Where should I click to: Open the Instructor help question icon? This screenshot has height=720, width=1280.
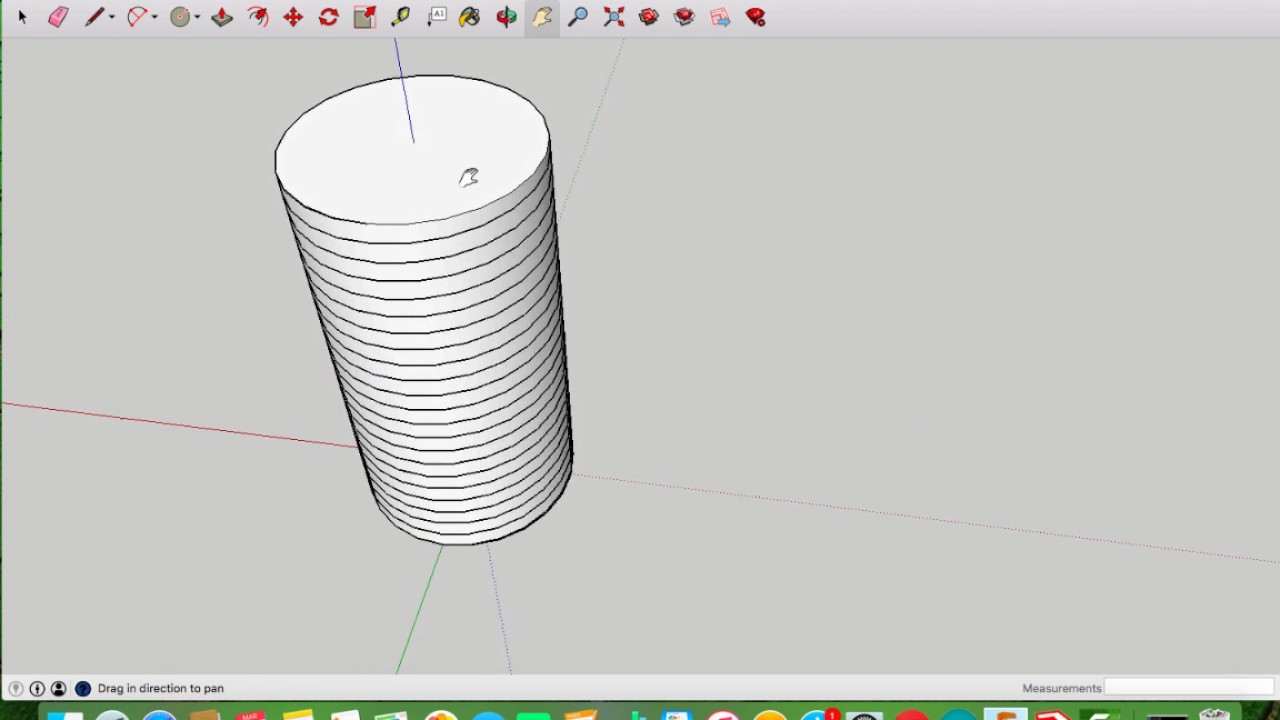(83, 688)
